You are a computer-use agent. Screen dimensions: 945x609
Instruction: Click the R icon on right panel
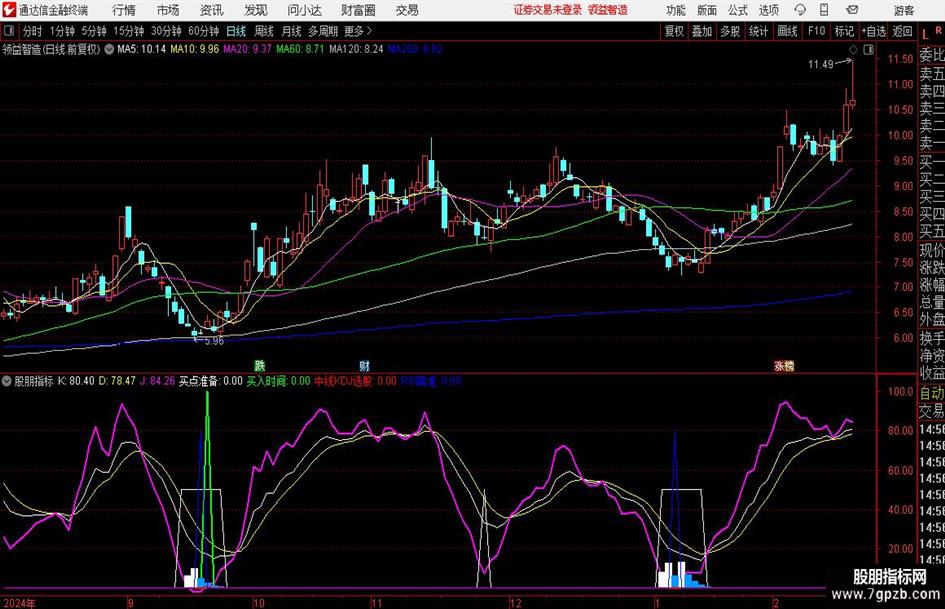click(x=938, y=30)
